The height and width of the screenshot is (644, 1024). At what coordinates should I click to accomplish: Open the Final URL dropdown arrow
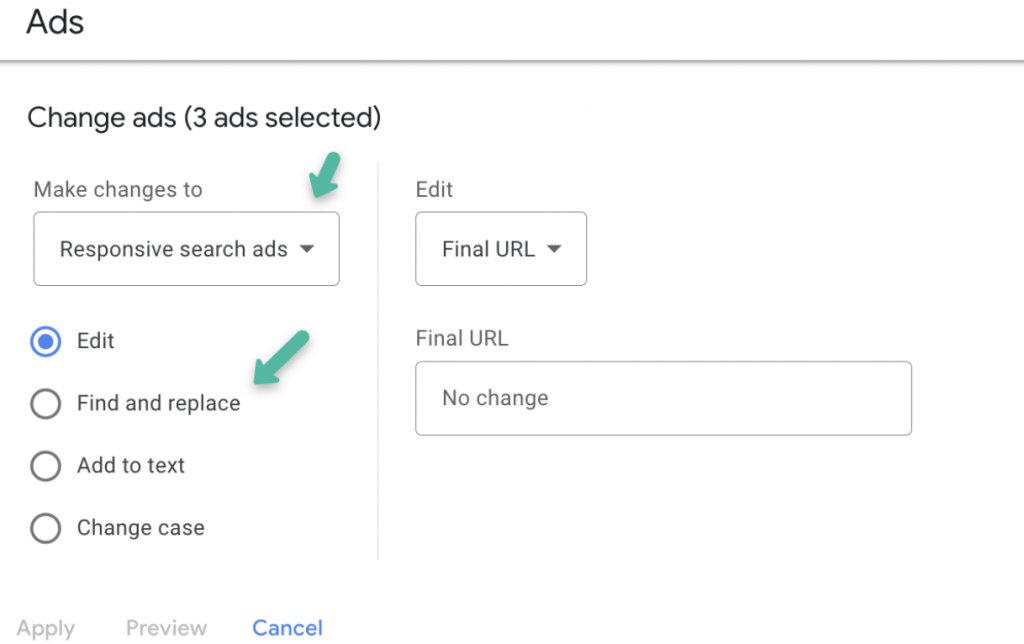pyautogui.click(x=553, y=250)
